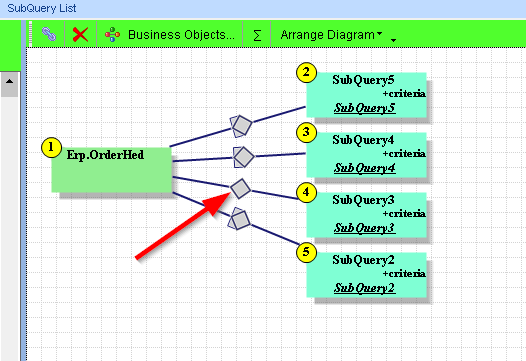Click the SubQuery List panel title
Screen dimensions: 526x361
42,8
